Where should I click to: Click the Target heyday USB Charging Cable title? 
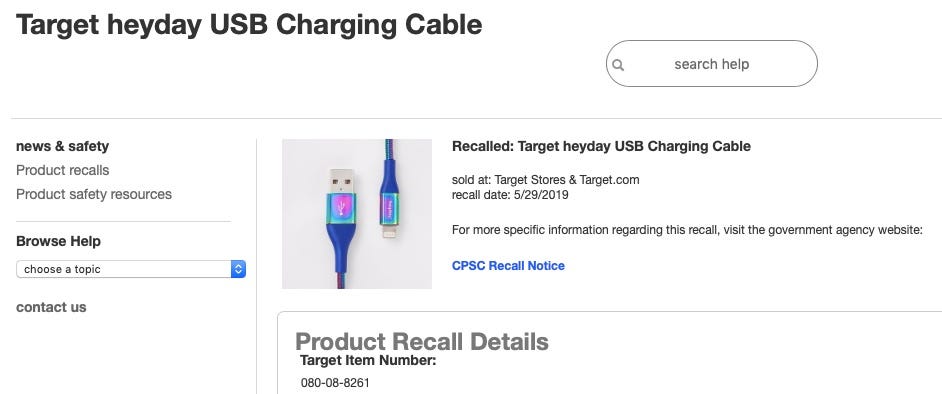click(249, 25)
